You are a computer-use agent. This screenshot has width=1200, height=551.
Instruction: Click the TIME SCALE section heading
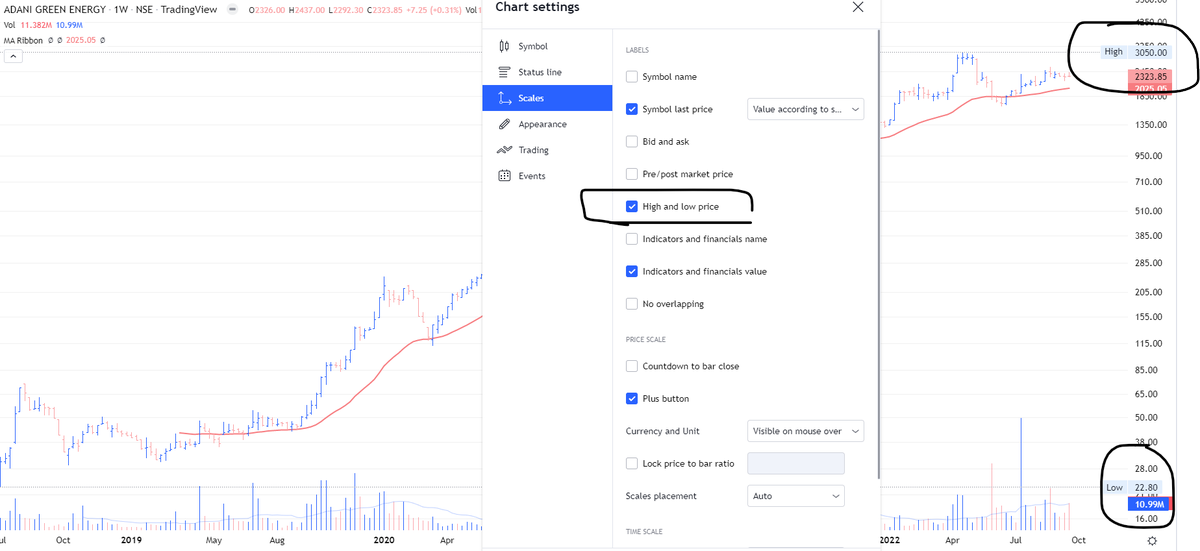point(644,531)
